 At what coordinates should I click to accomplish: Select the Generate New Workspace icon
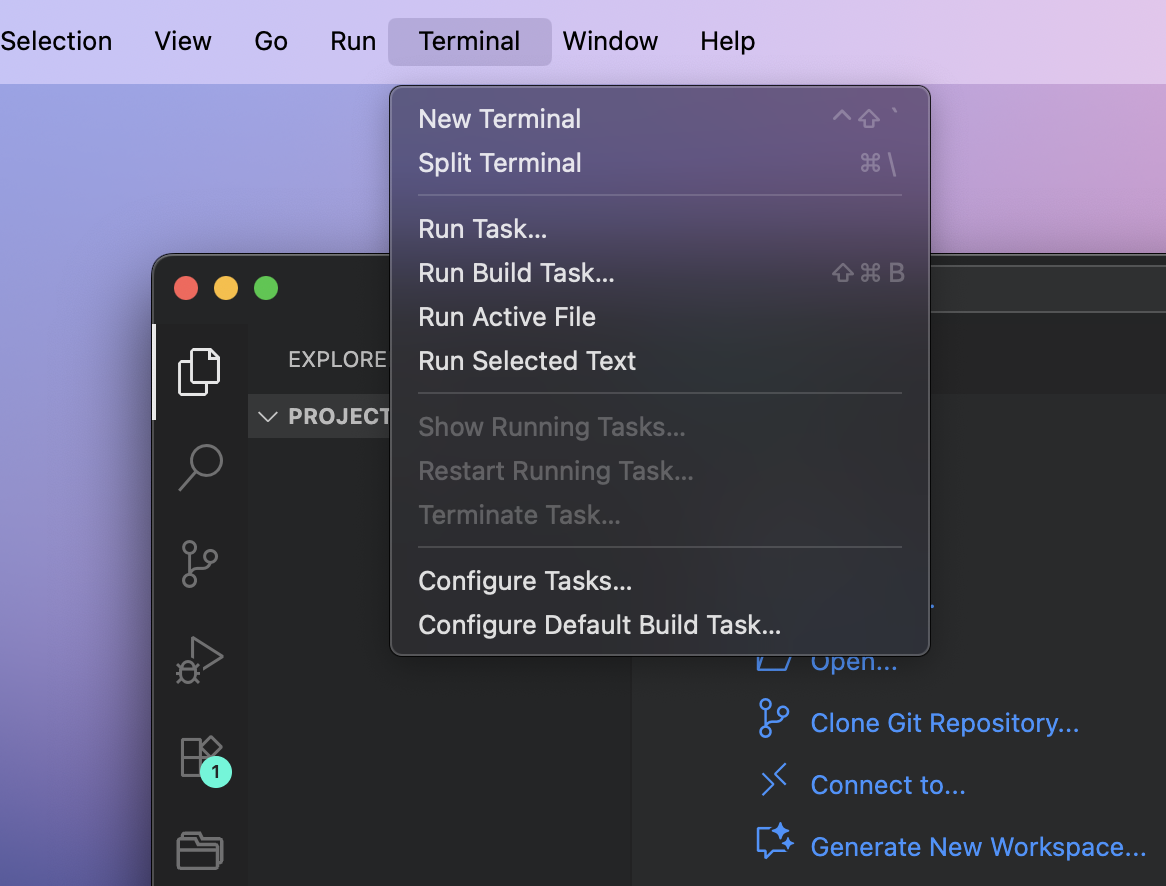click(774, 843)
